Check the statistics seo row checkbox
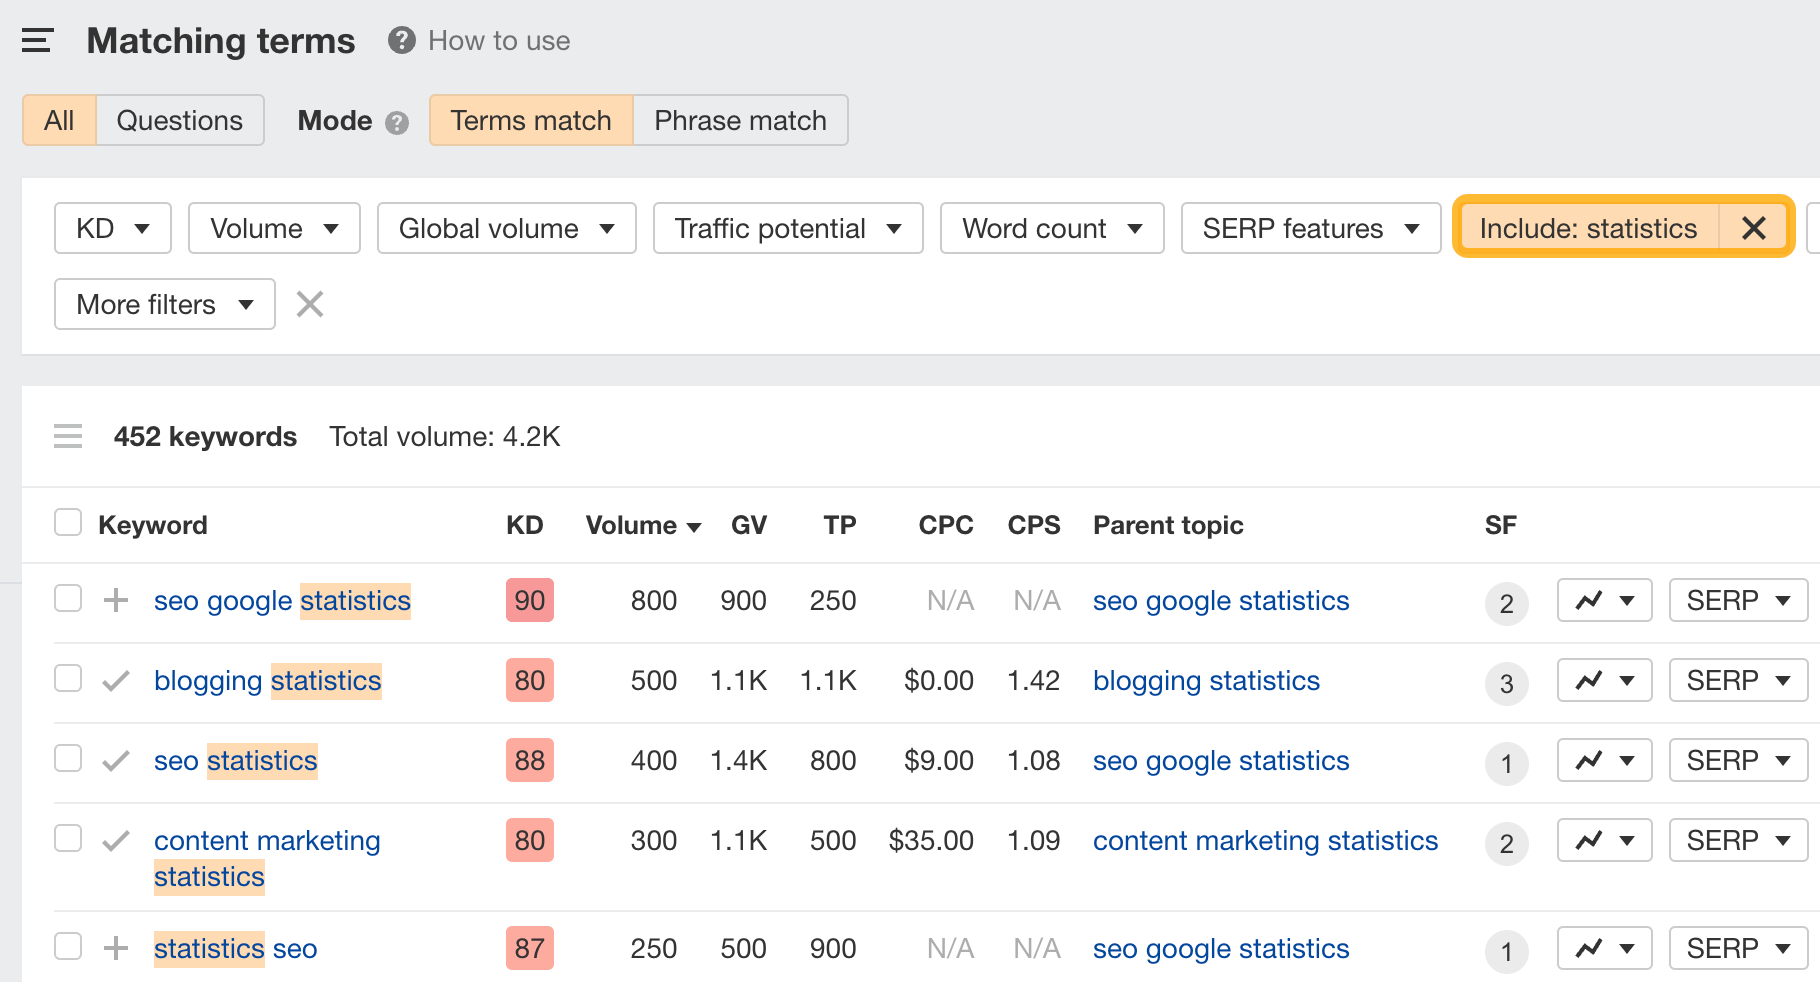1820x982 pixels. (67, 947)
